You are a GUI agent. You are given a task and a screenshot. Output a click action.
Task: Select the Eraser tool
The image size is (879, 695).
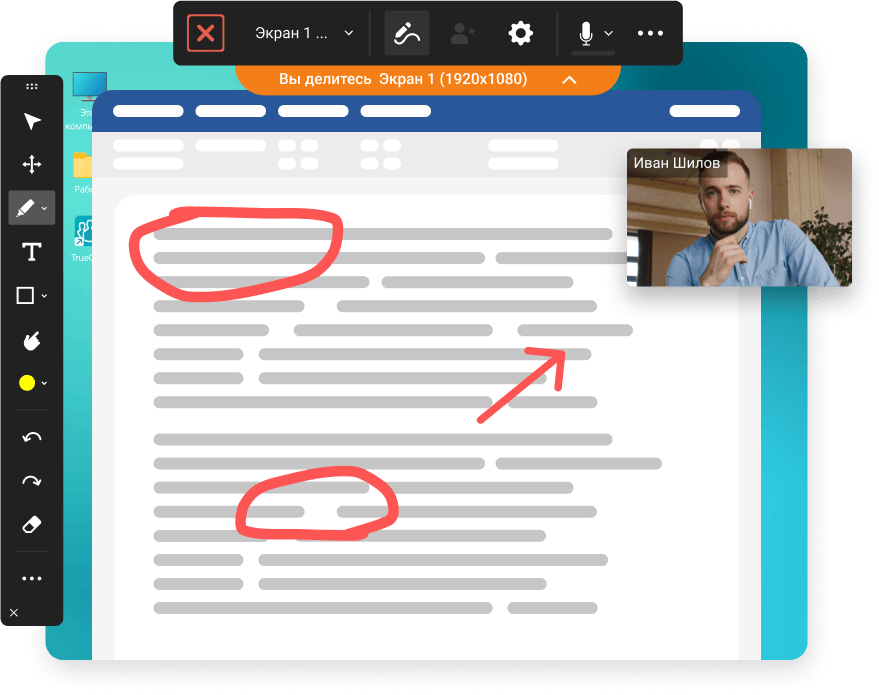click(32, 525)
